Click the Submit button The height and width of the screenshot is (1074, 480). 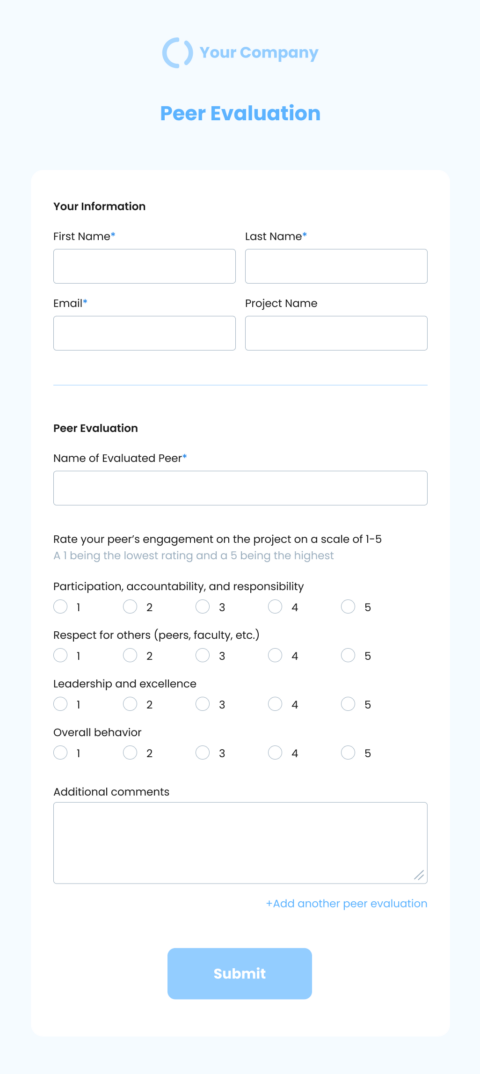pyautogui.click(x=240, y=973)
